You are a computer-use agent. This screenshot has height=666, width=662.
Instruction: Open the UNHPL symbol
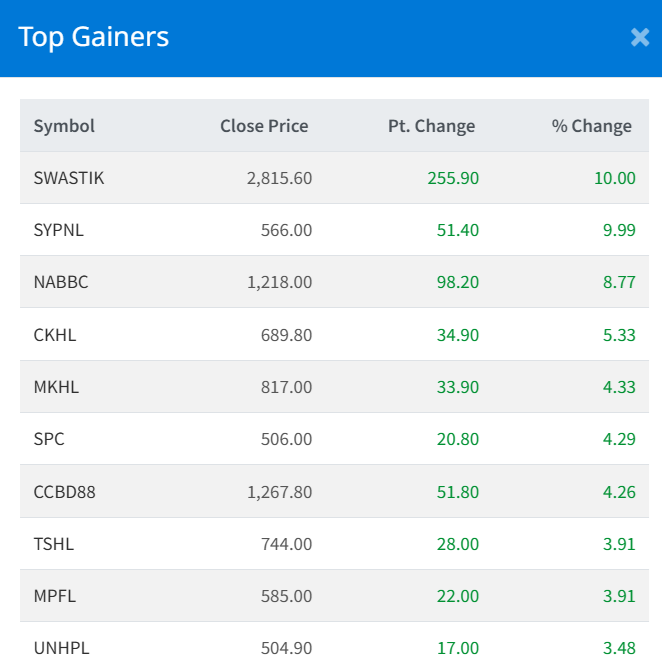click(61, 648)
